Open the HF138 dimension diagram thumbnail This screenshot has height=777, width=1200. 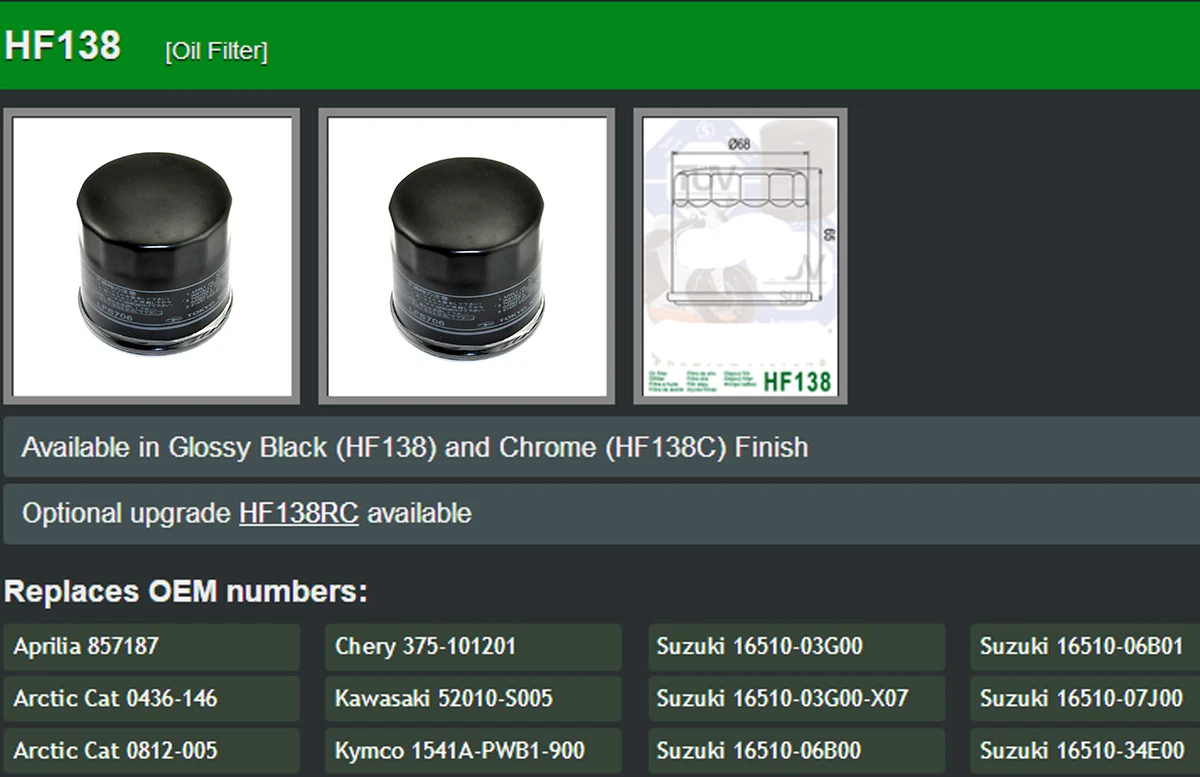[x=741, y=256]
